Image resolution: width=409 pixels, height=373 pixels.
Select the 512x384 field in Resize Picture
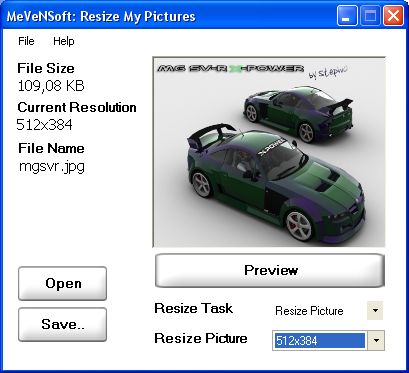coord(319,340)
